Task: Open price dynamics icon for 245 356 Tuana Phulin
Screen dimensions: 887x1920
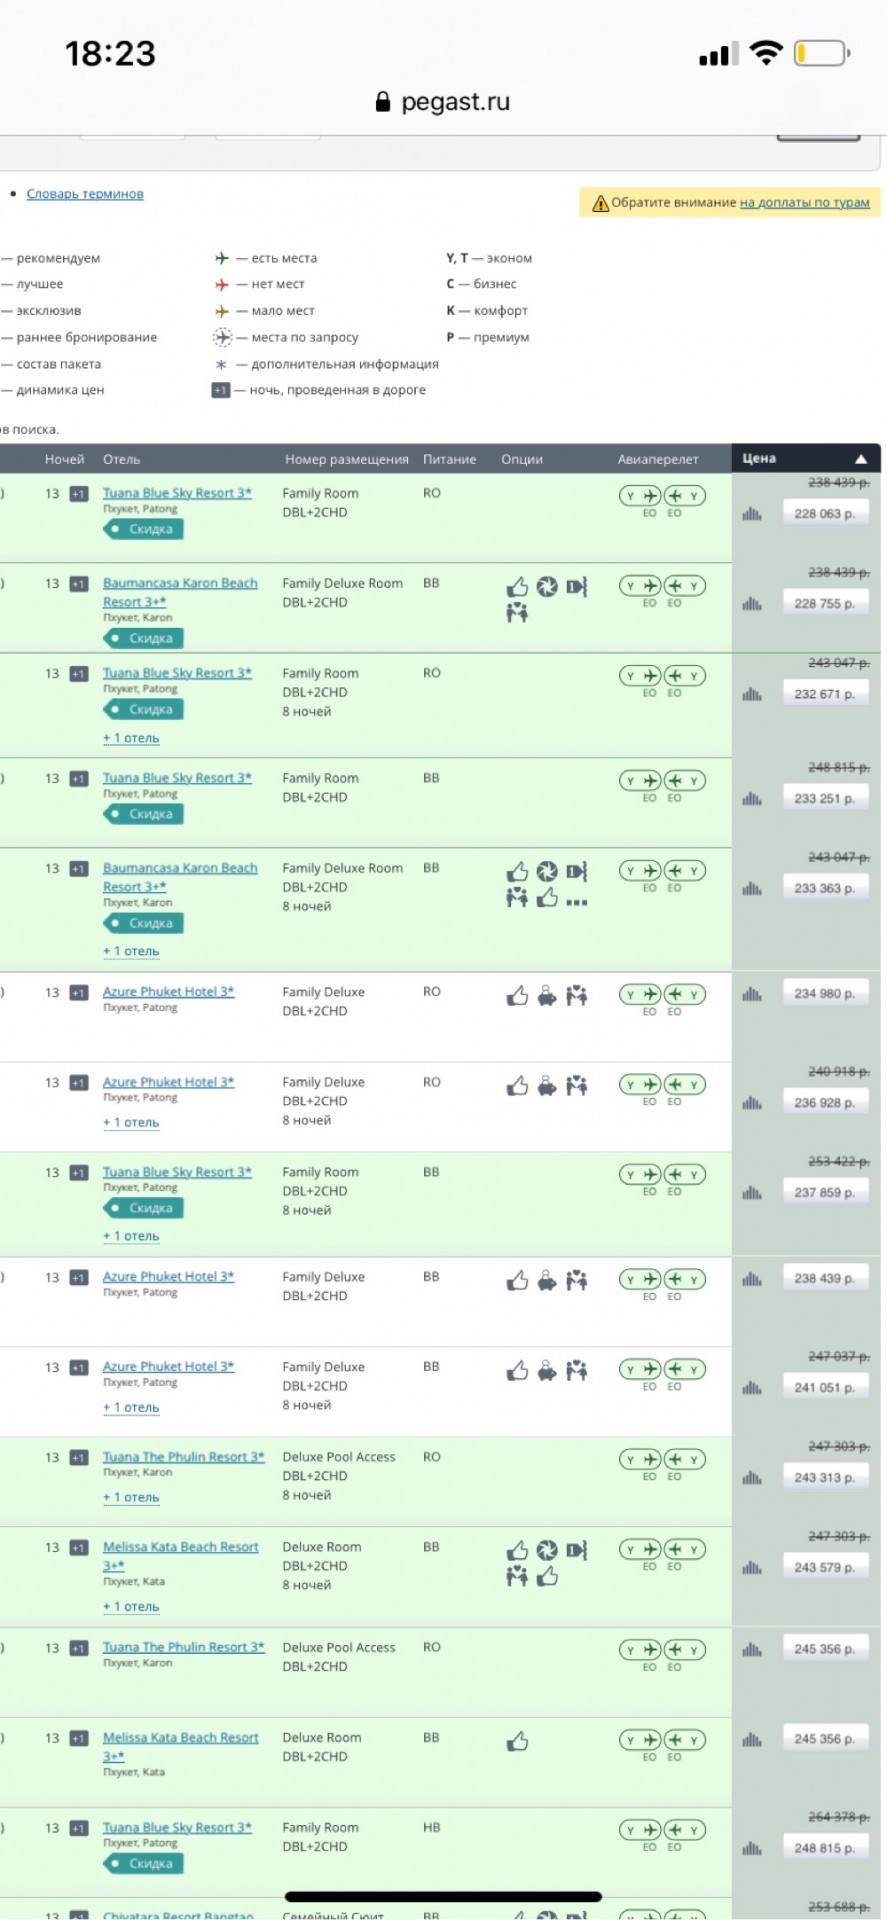Action: pyautogui.click(x=752, y=1650)
